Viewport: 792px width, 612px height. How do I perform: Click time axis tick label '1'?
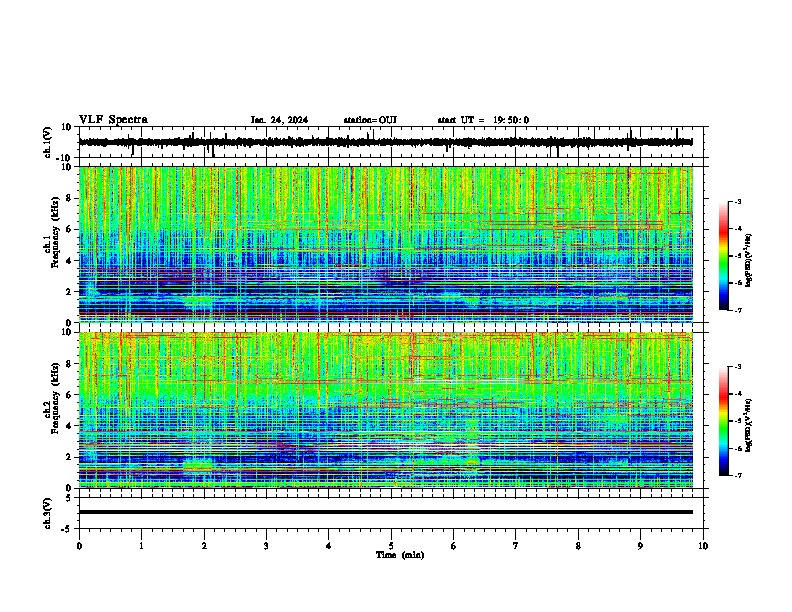tap(141, 546)
